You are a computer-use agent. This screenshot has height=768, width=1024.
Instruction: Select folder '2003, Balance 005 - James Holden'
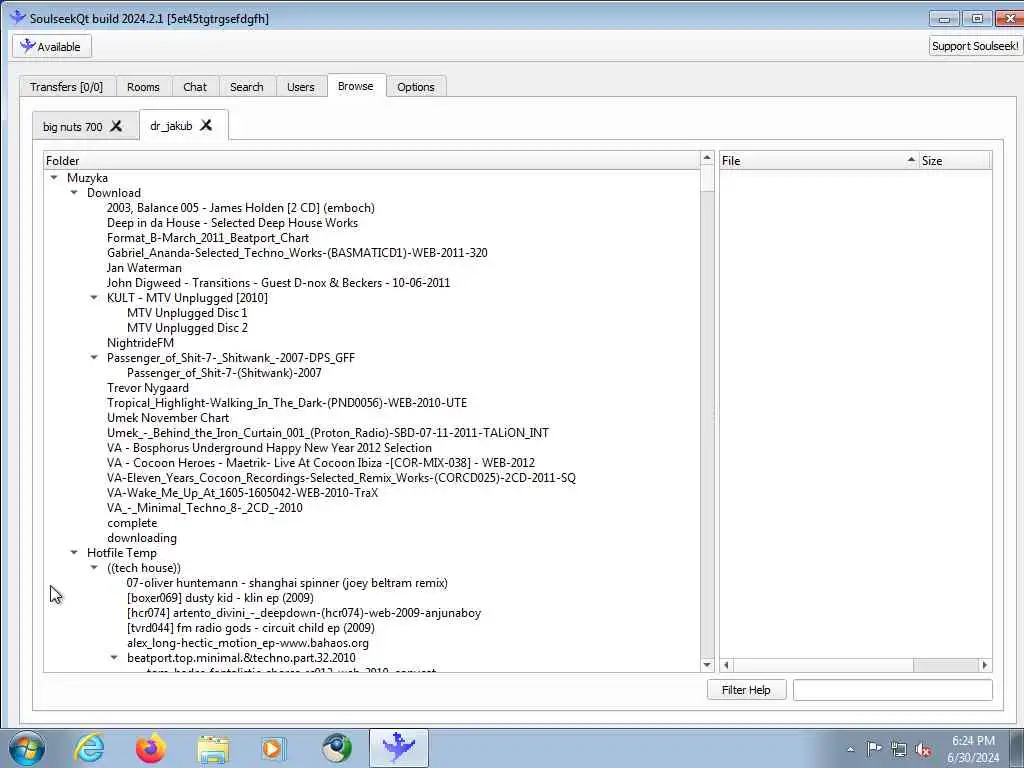point(241,208)
